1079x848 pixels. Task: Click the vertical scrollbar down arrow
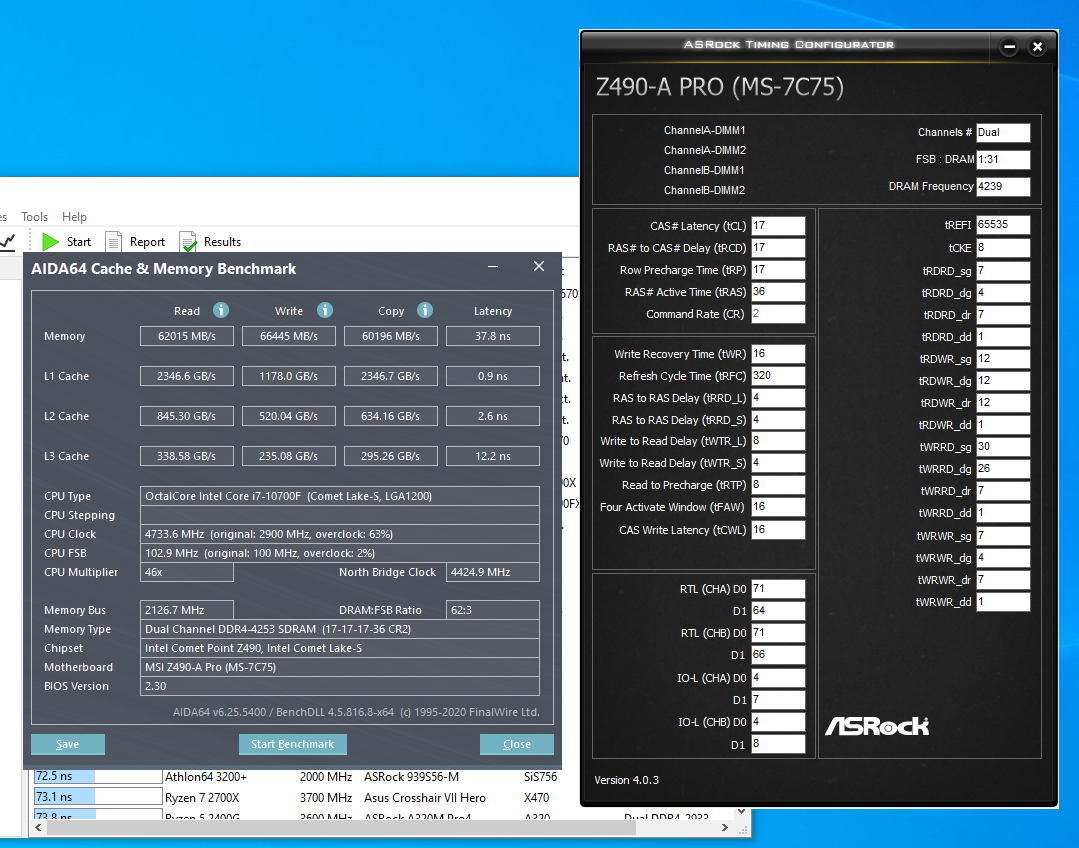[x=742, y=812]
